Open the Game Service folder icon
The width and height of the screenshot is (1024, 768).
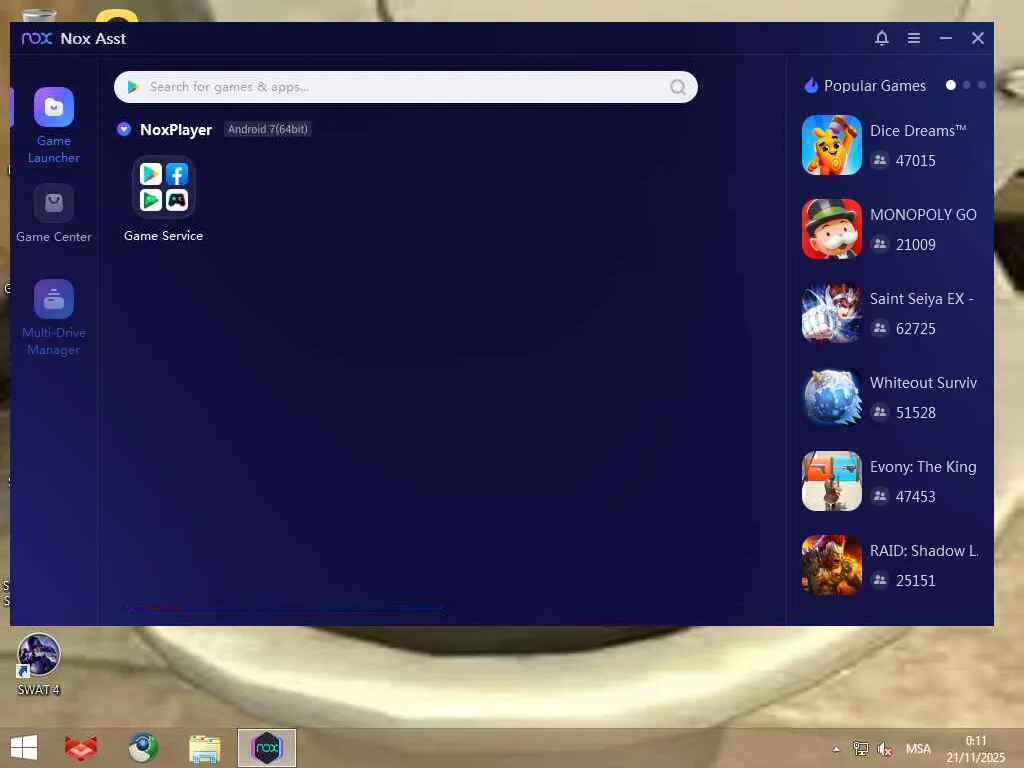point(163,187)
